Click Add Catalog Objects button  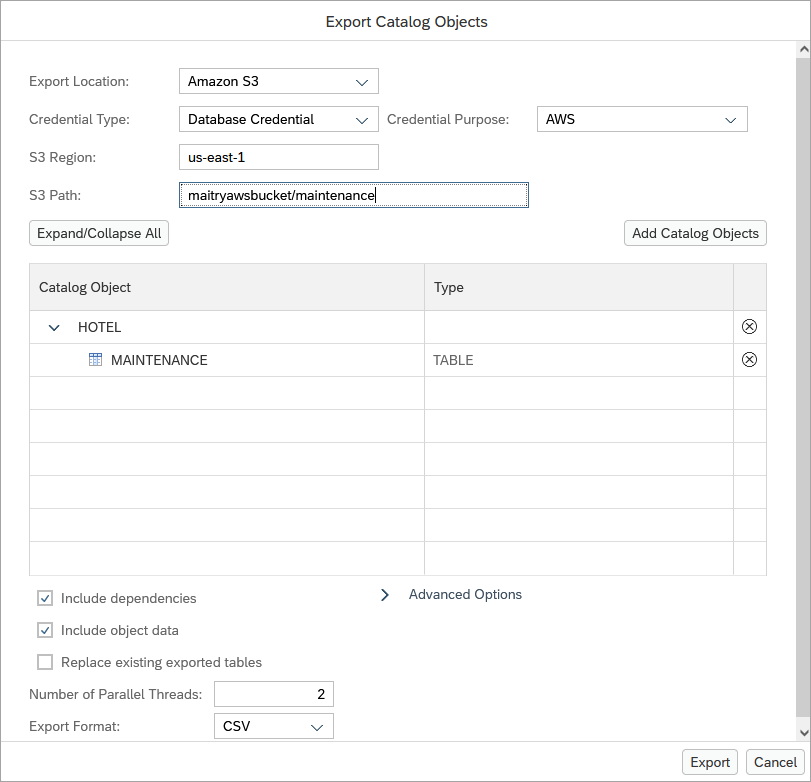click(695, 233)
